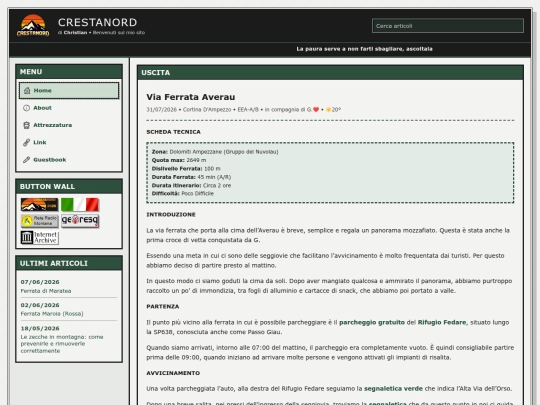Image resolution: width=540 pixels, height=405 pixels.
Task: Open the Ferrata di Maratea article
Action: (x=46, y=291)
